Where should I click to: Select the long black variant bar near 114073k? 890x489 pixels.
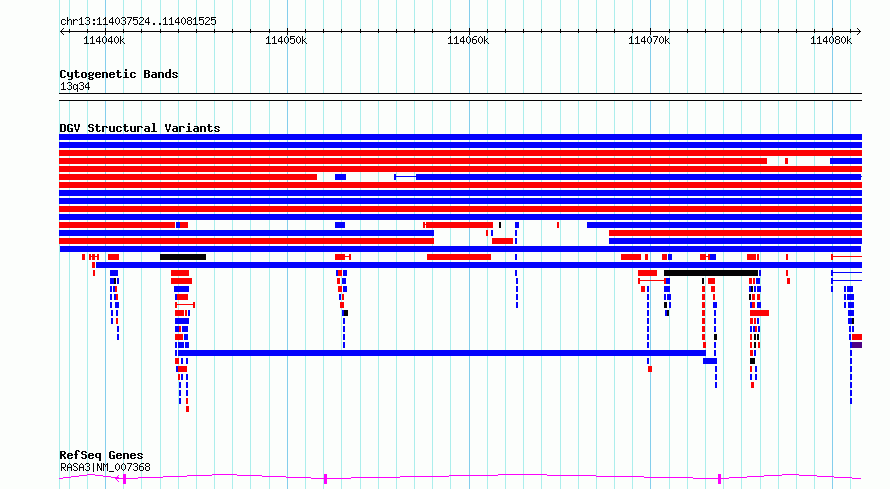click(711, 273)
